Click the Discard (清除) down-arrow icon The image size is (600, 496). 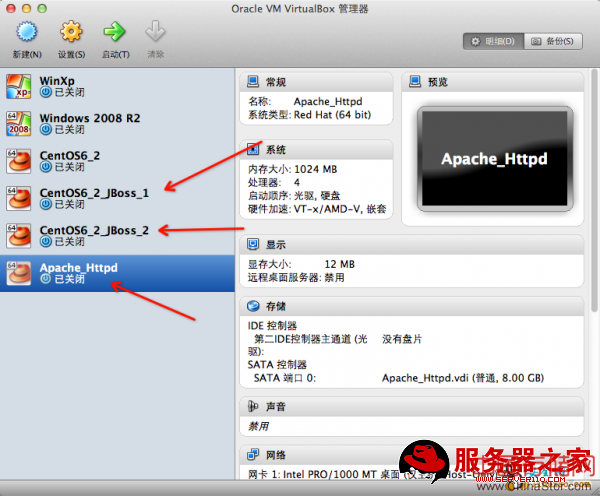pyautogui.click(x=154, y=33)
